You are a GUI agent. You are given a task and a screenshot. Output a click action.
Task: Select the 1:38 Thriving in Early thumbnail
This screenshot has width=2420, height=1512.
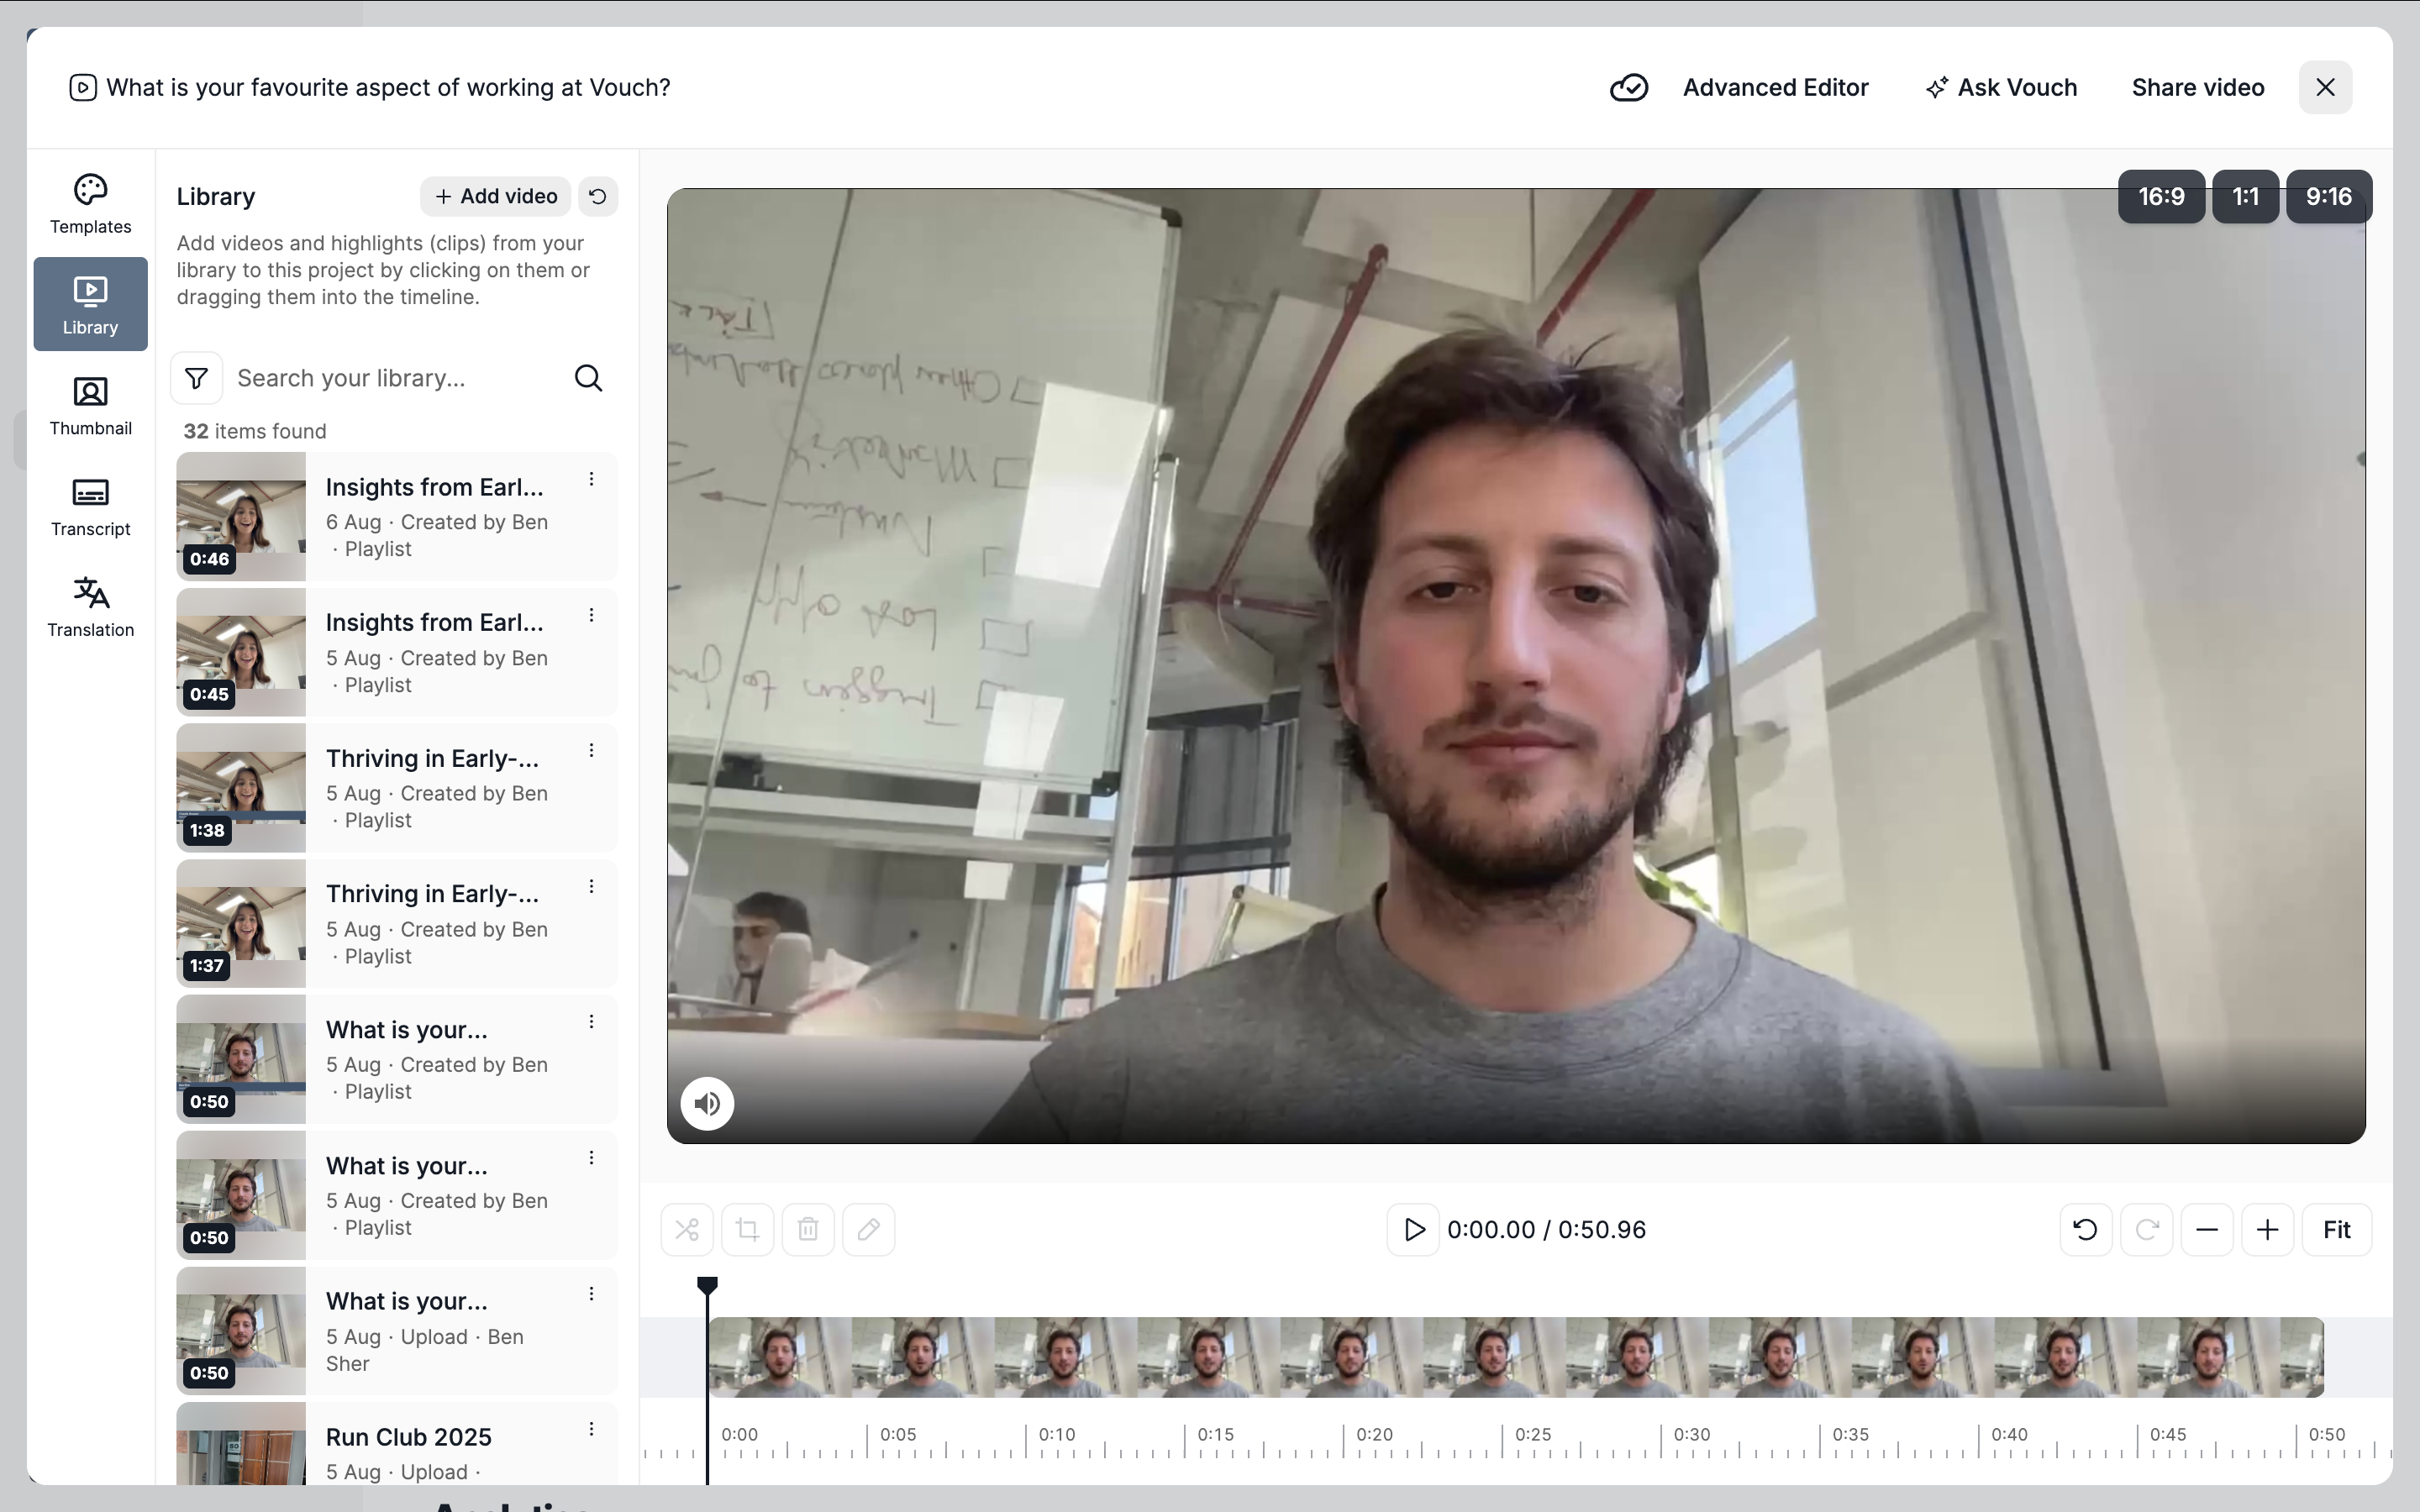point(241,788)
